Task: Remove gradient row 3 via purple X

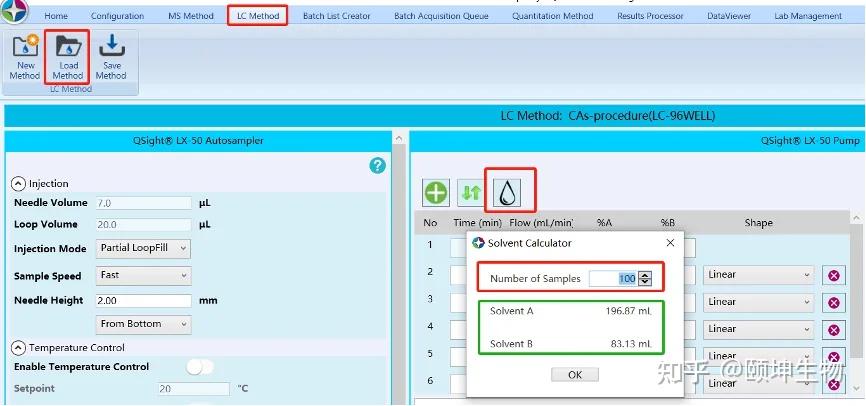Action: (833, 302)
